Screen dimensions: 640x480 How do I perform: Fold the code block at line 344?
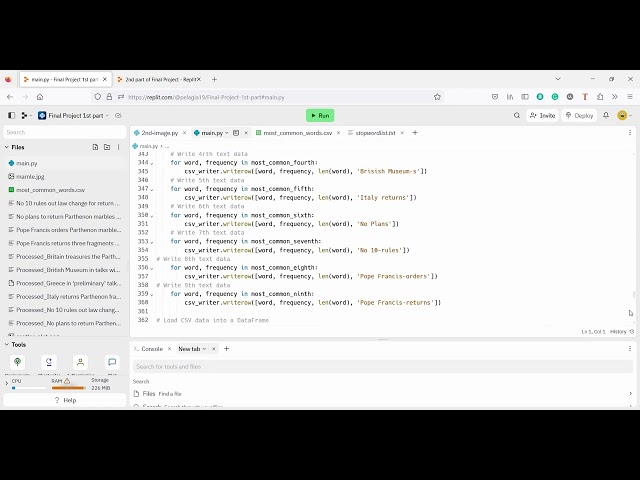click(x=152, y=163)
